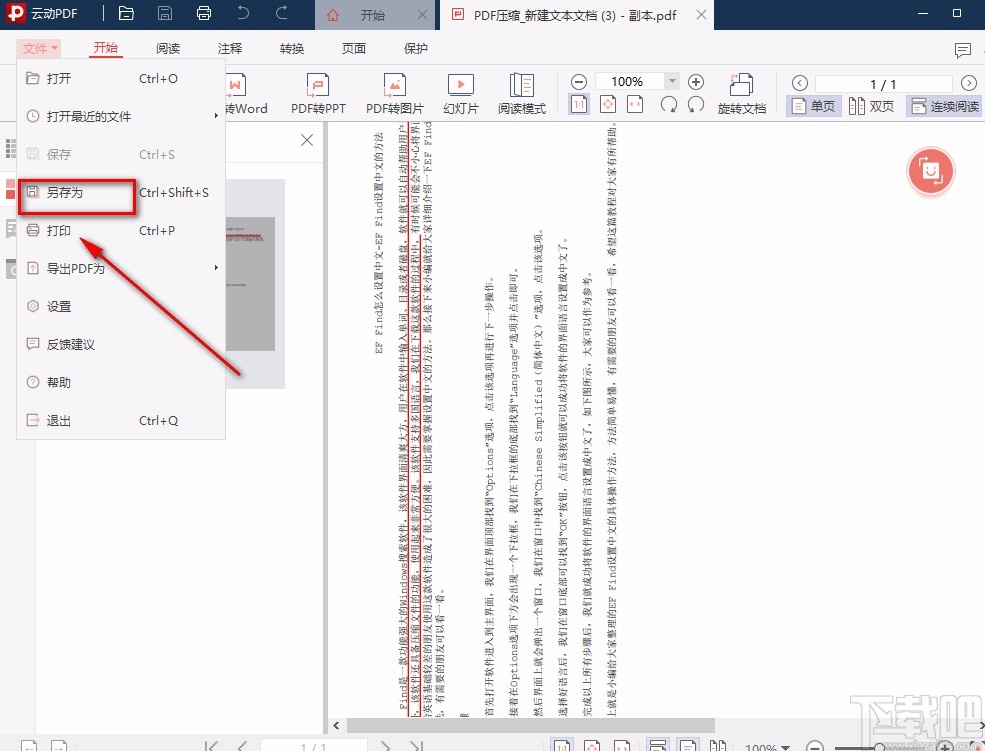Switch to 阅读模式 reading mode
The width and height of the screenshot is (985, 751).
(521, 94)
